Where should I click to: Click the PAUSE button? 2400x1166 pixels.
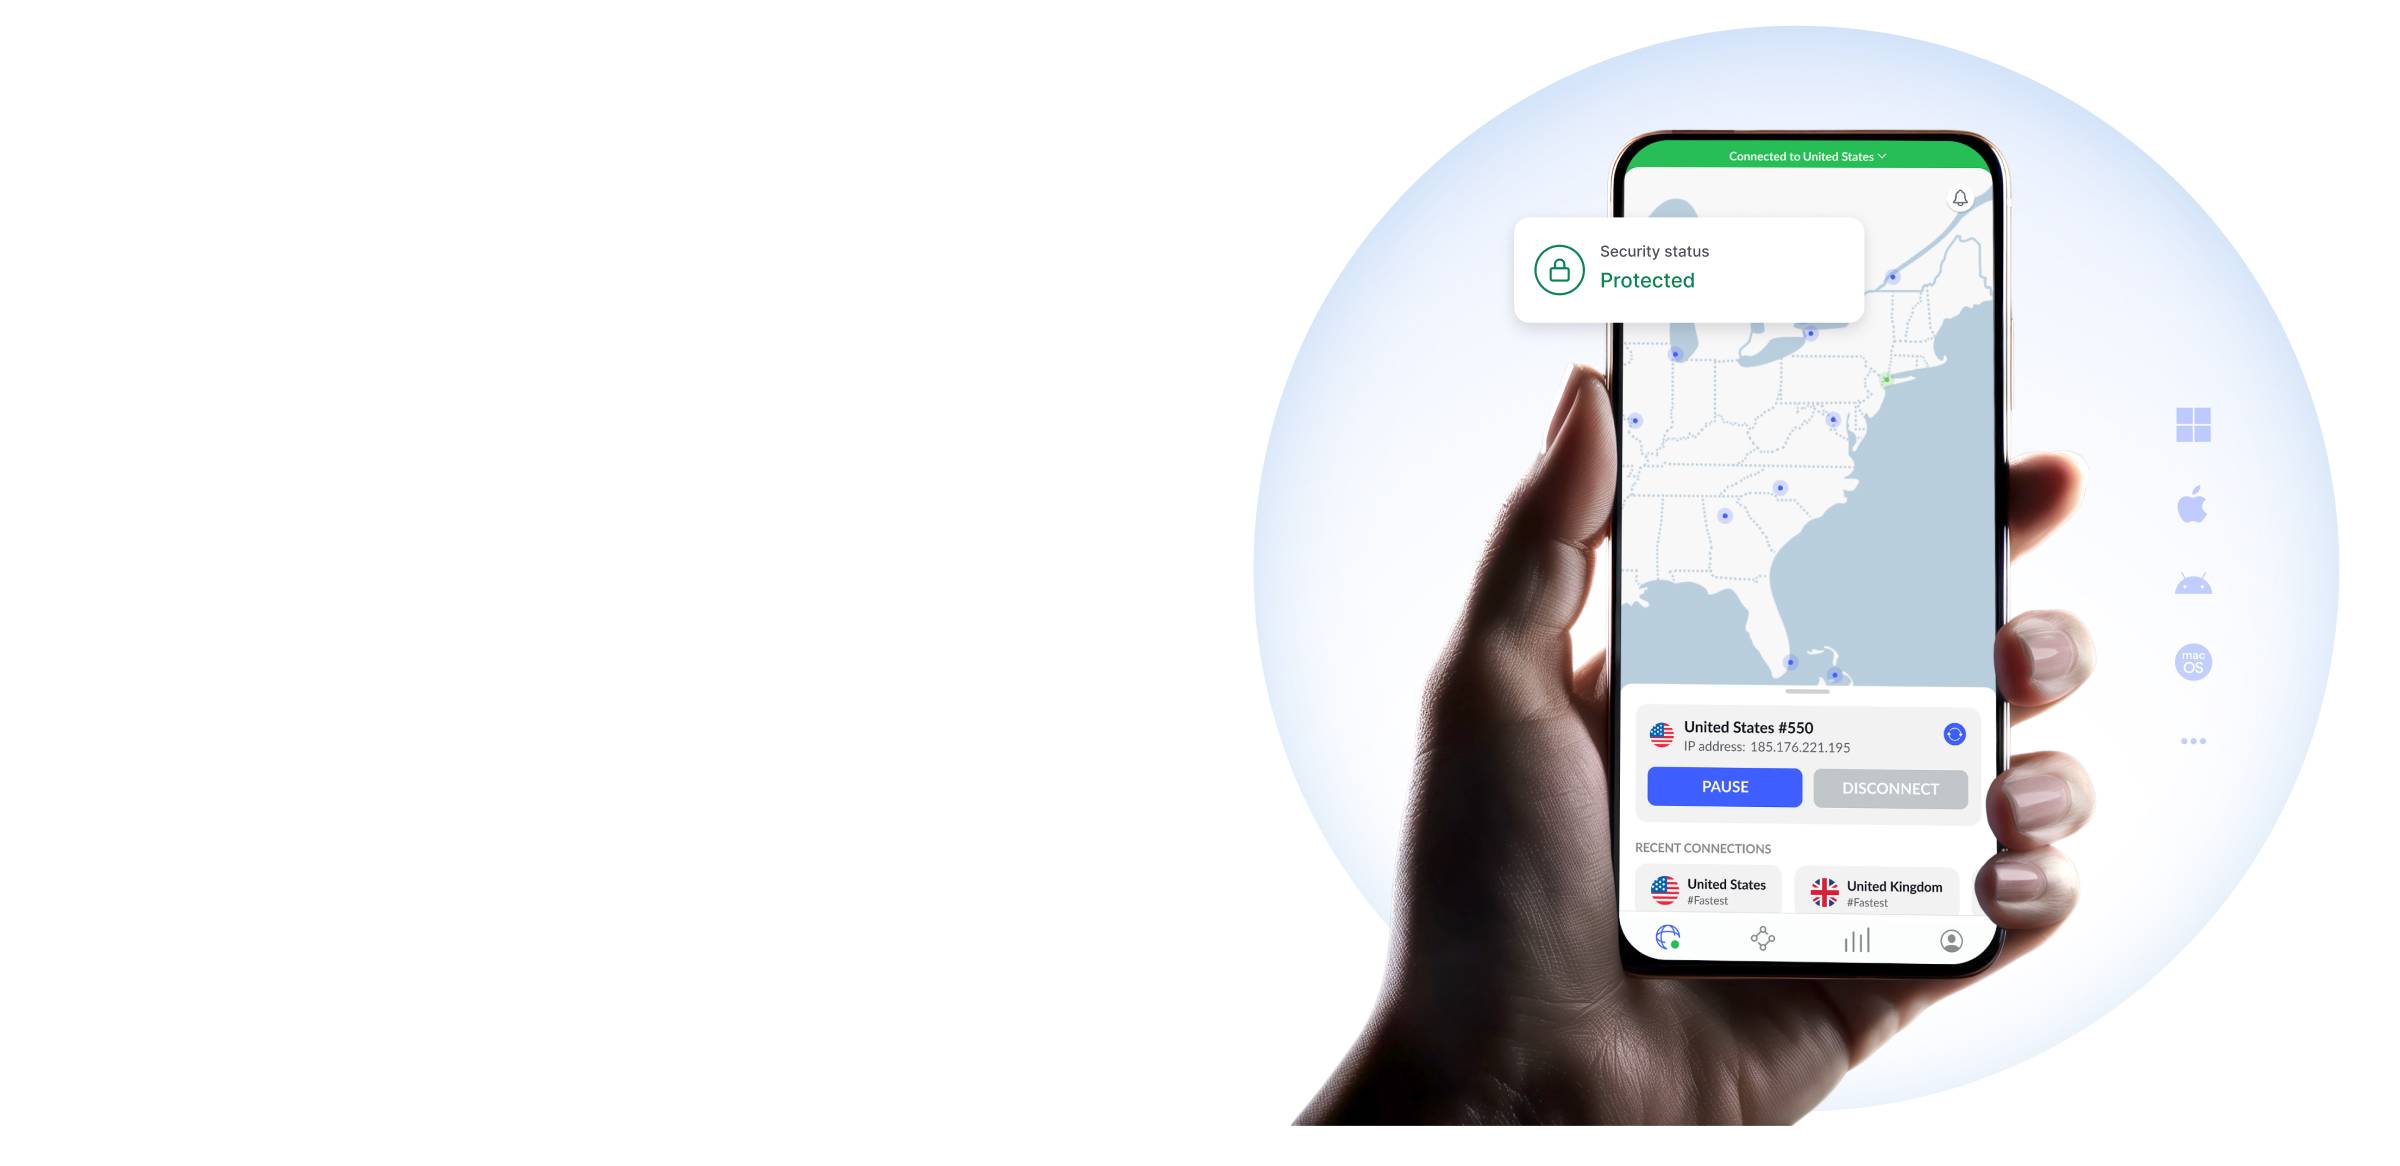click(1725, 788)
